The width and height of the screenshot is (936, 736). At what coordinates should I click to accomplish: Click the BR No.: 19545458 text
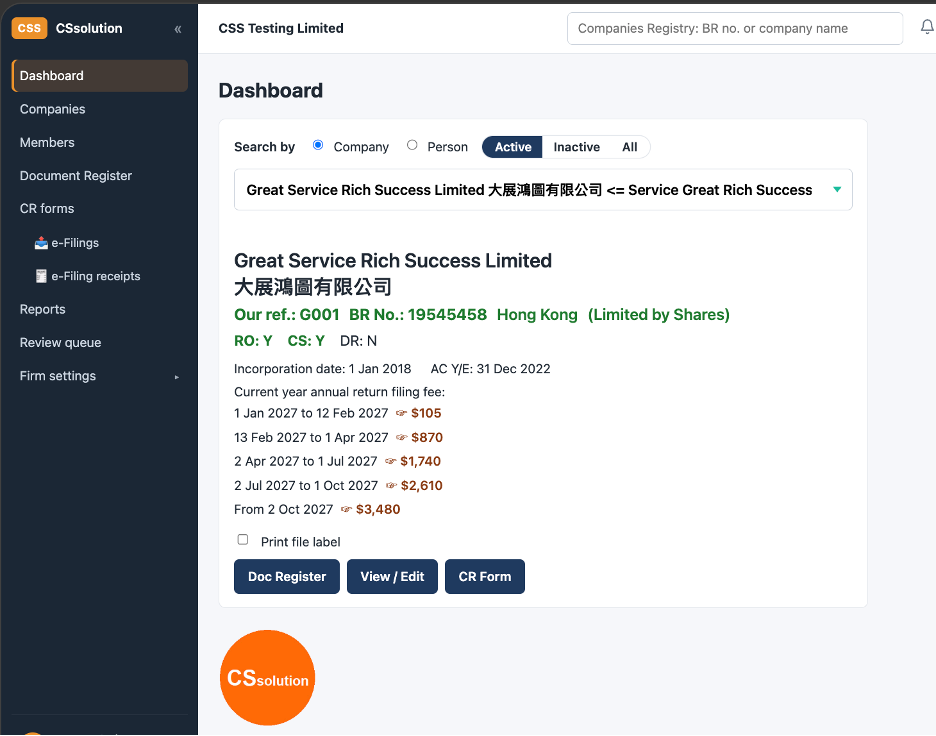[418, 315]
